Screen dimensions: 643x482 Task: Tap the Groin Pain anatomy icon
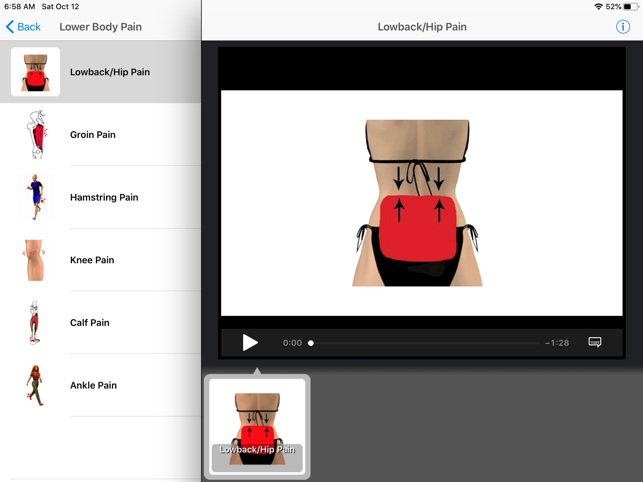click(36, 135)
